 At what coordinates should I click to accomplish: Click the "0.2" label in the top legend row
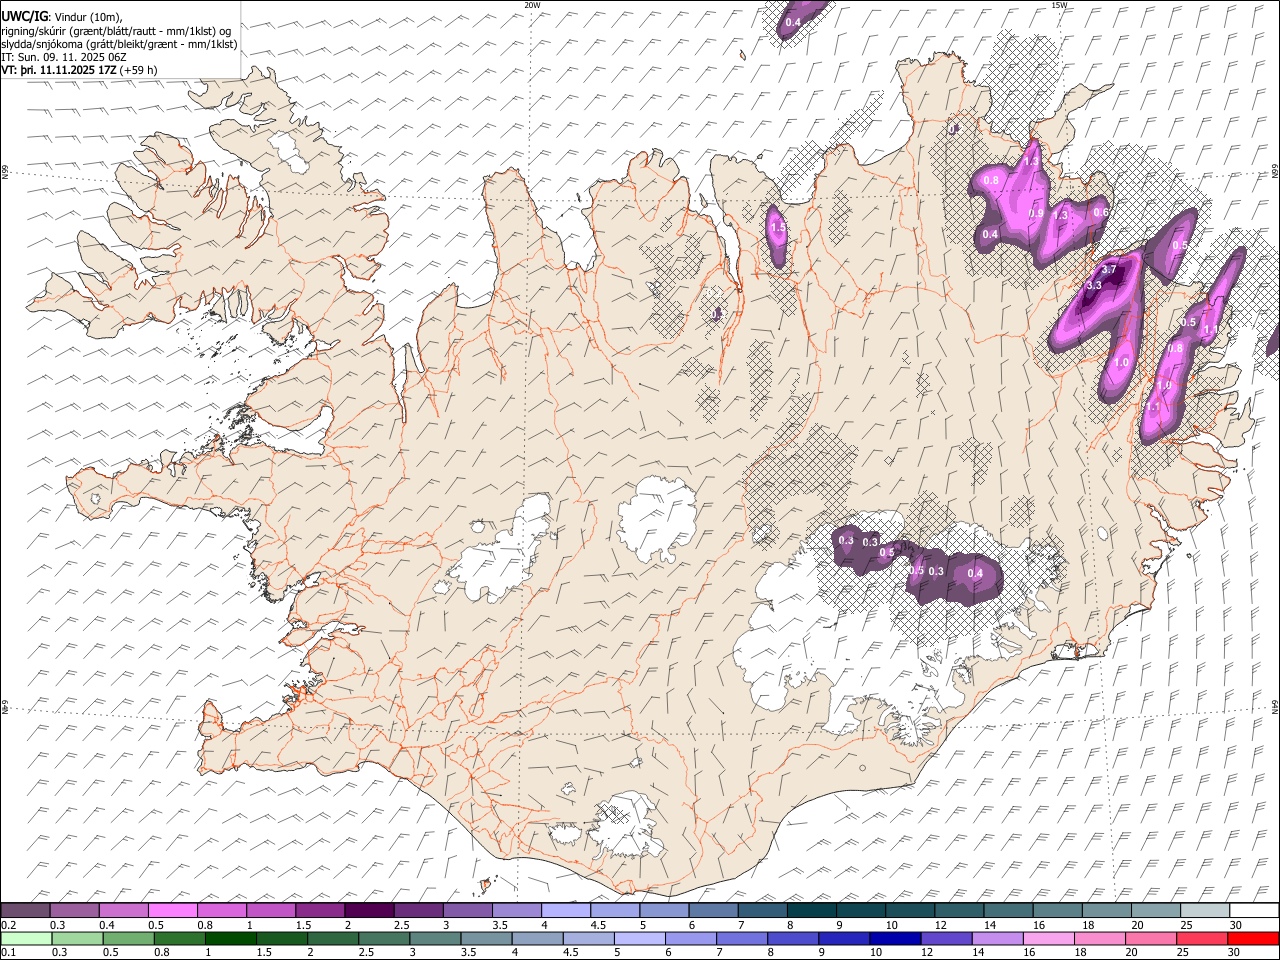(x=9, y=925)
